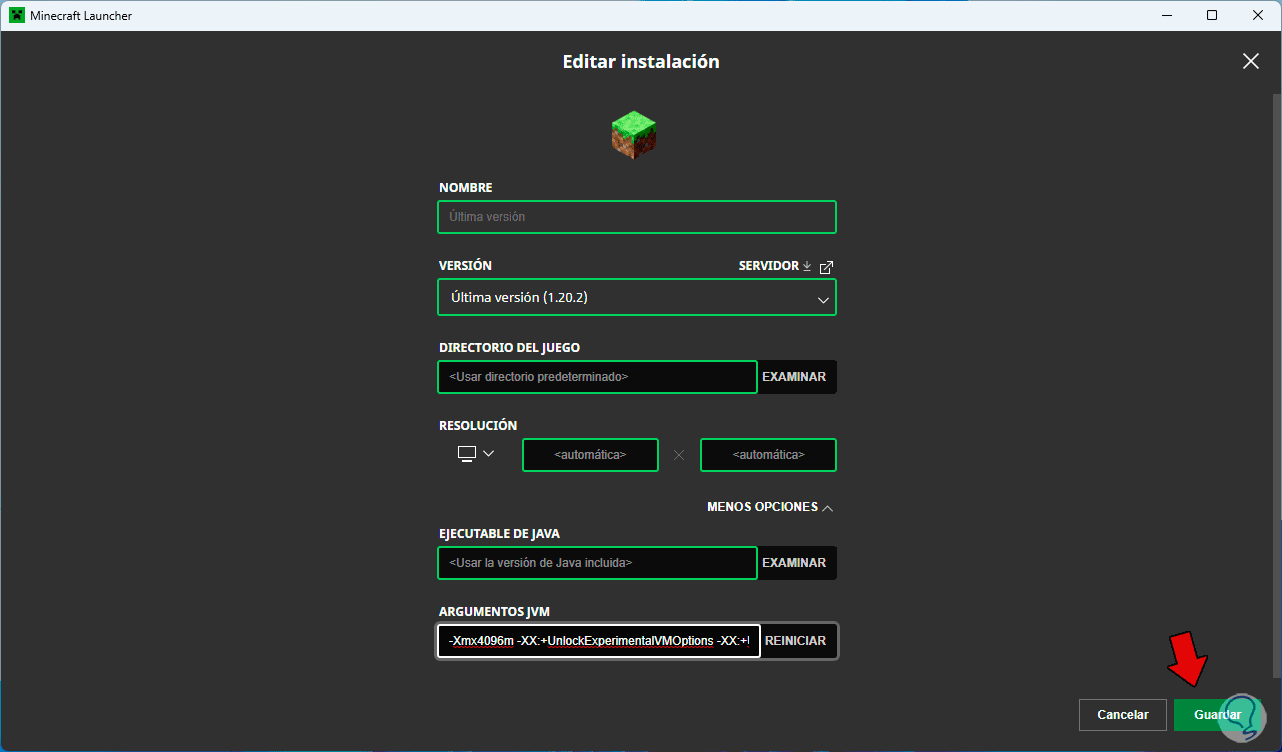Minimize the Minecraft Launcher window

pos(1166,15)
